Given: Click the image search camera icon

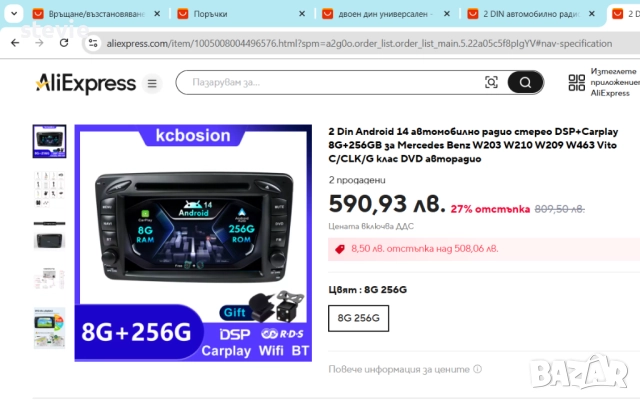Looking at the screenshot, I should click(x=491, y=82).
